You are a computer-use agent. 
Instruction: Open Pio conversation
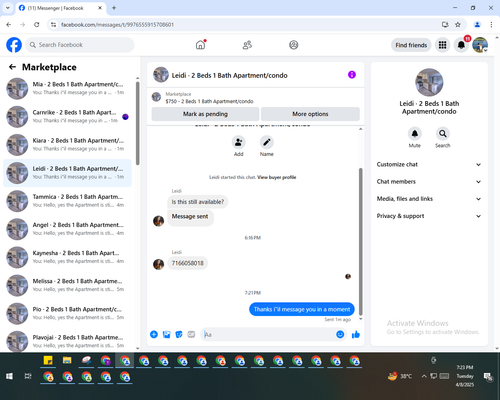tap(67, 313)
